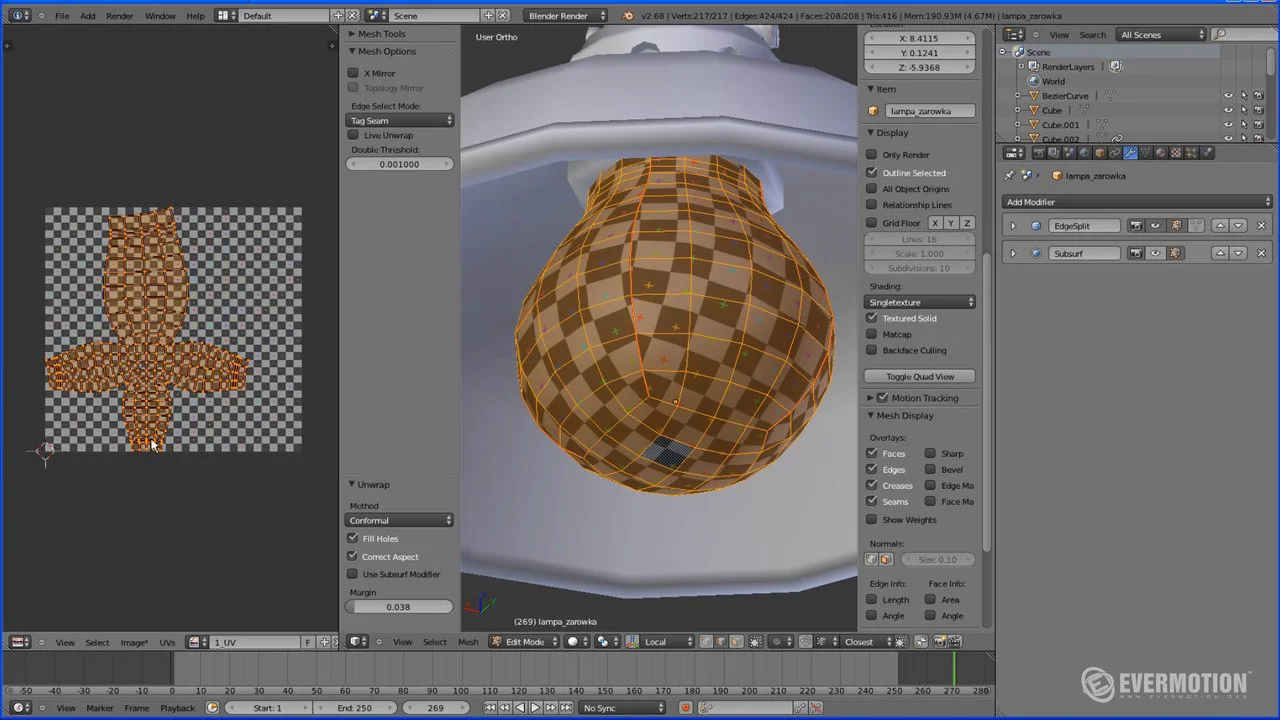1280x720 pixels.
Task: Expand the EdgeSplit modifier panel
Action: click(1013, 226)
